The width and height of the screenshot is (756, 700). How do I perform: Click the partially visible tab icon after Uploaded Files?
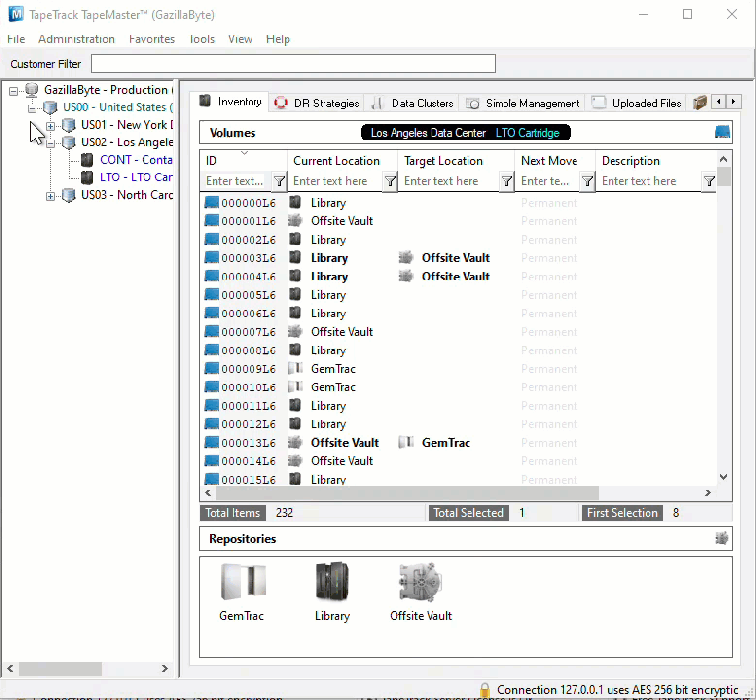[x=700, y=102]
